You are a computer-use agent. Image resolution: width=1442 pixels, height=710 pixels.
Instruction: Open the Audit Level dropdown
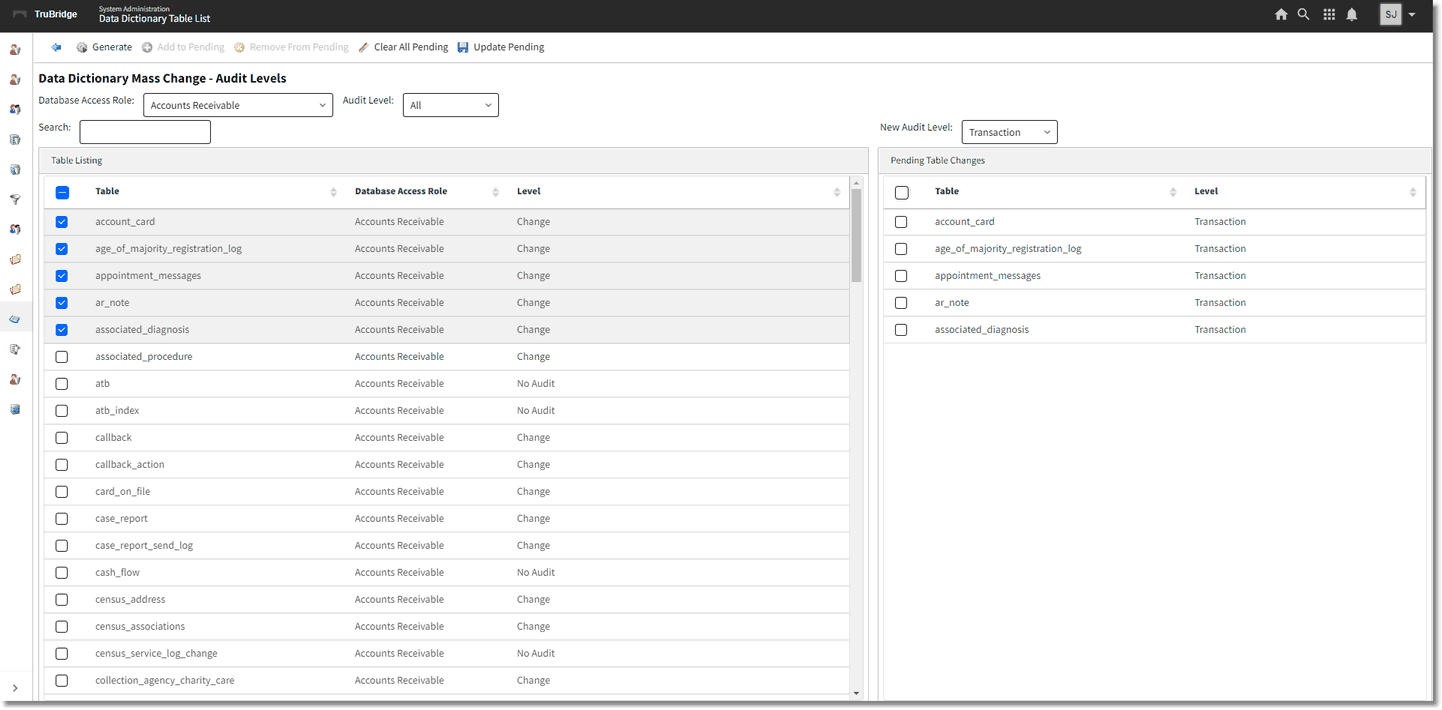451,105
